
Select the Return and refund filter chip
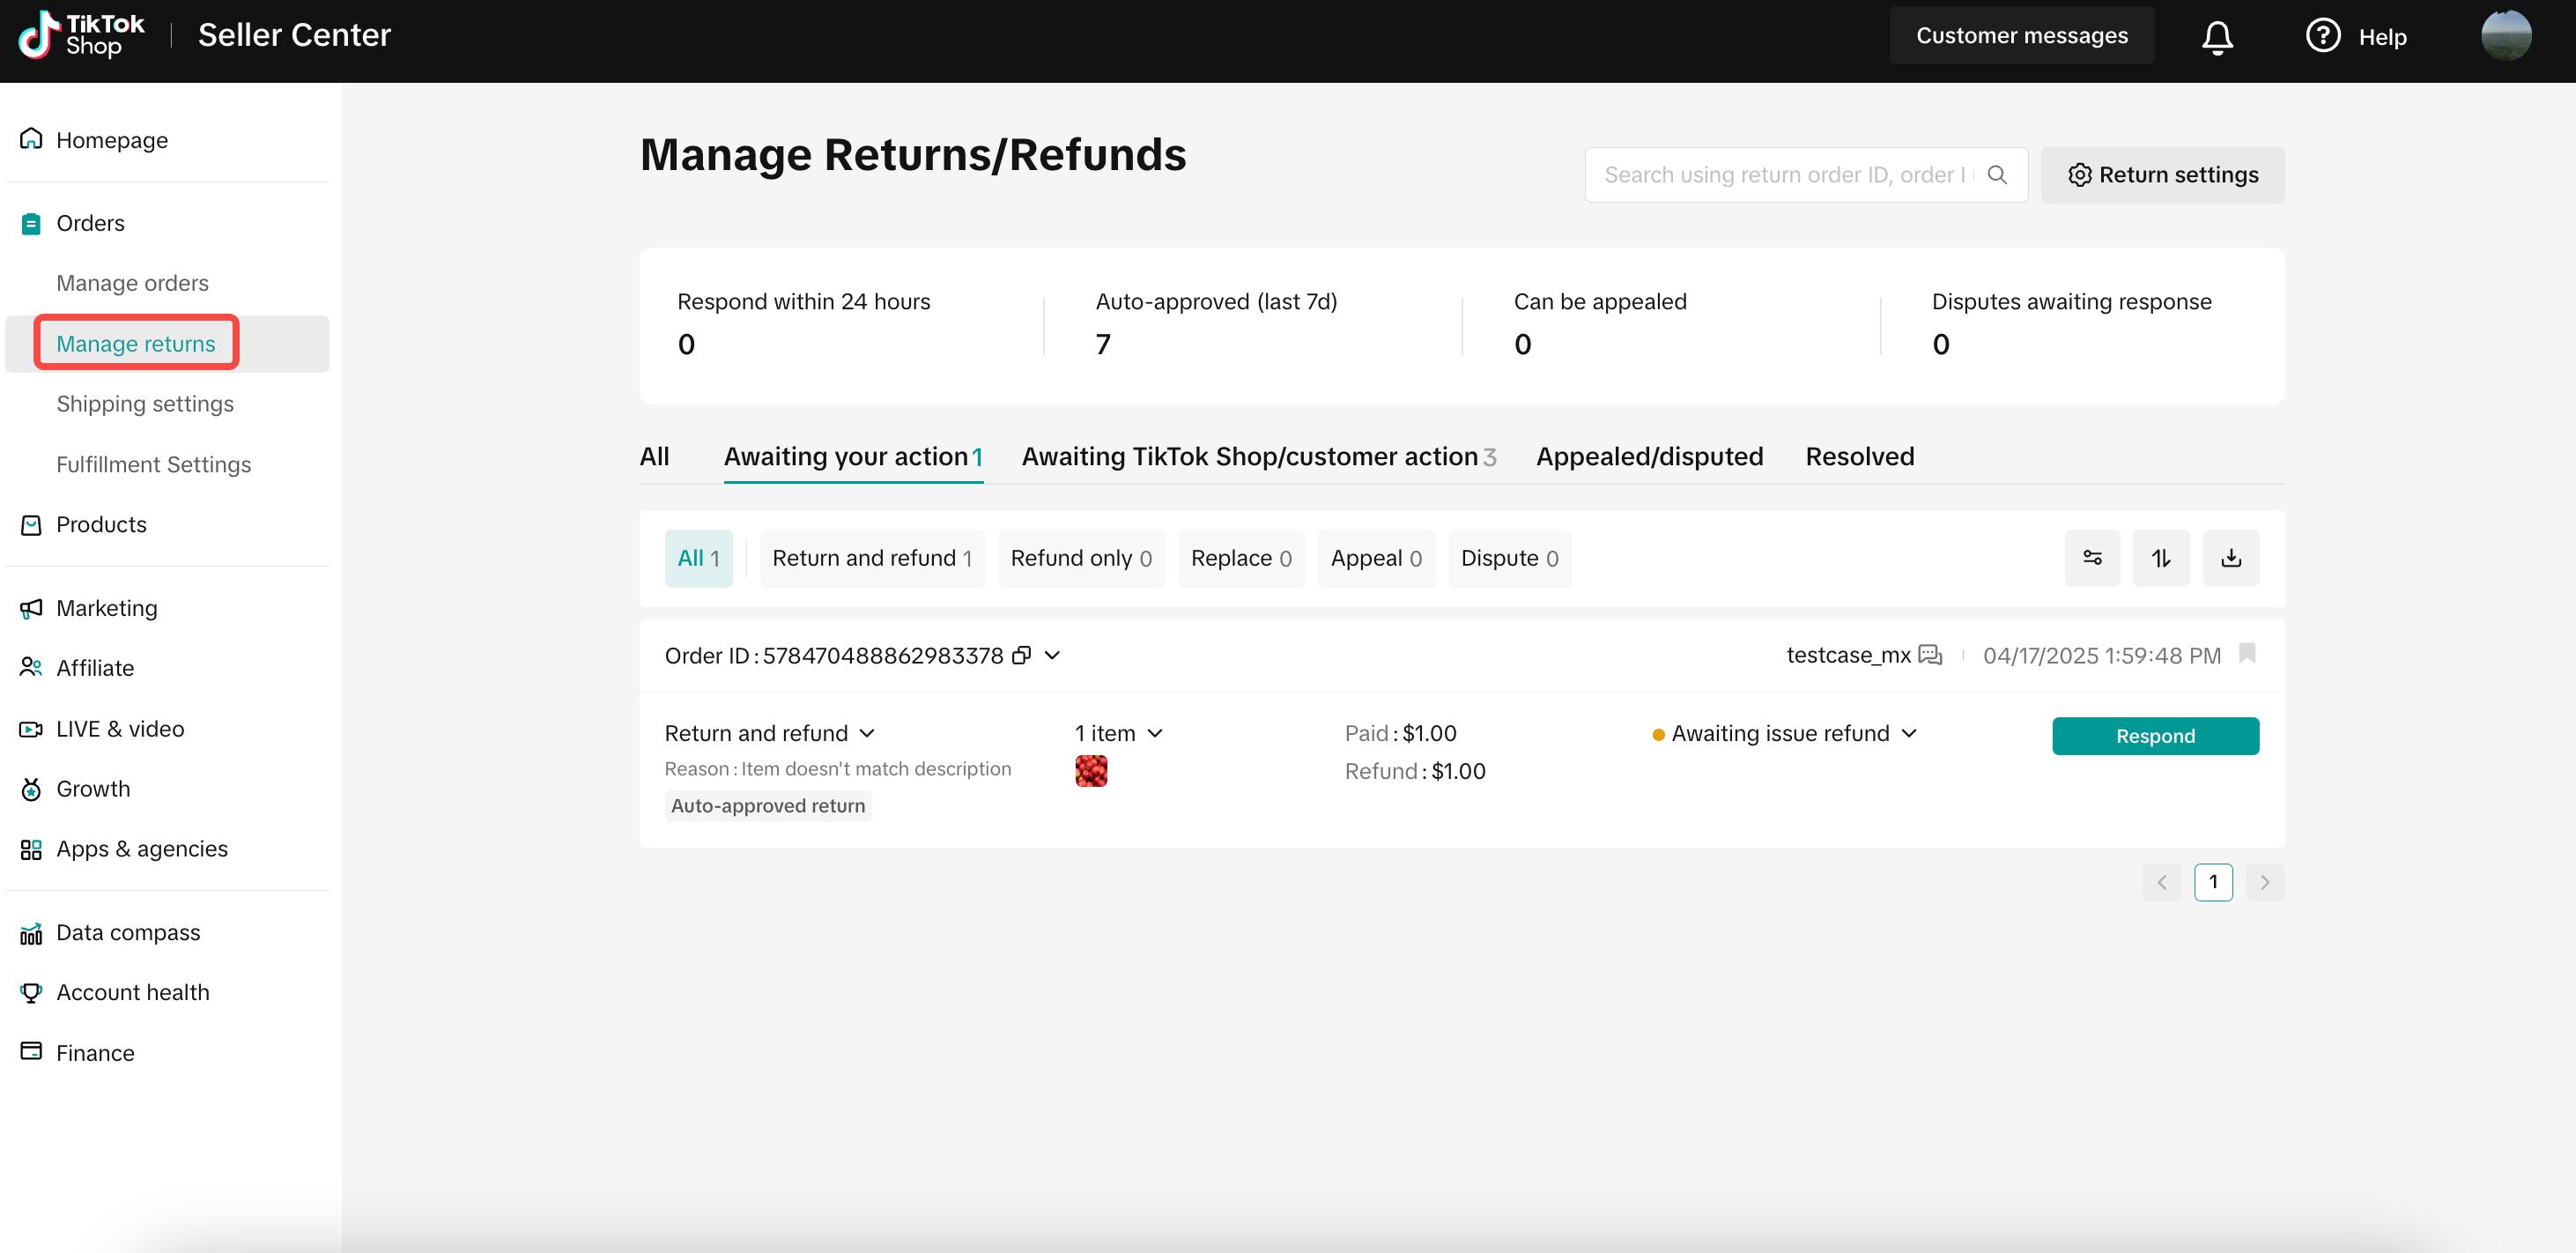click(872, 558)
